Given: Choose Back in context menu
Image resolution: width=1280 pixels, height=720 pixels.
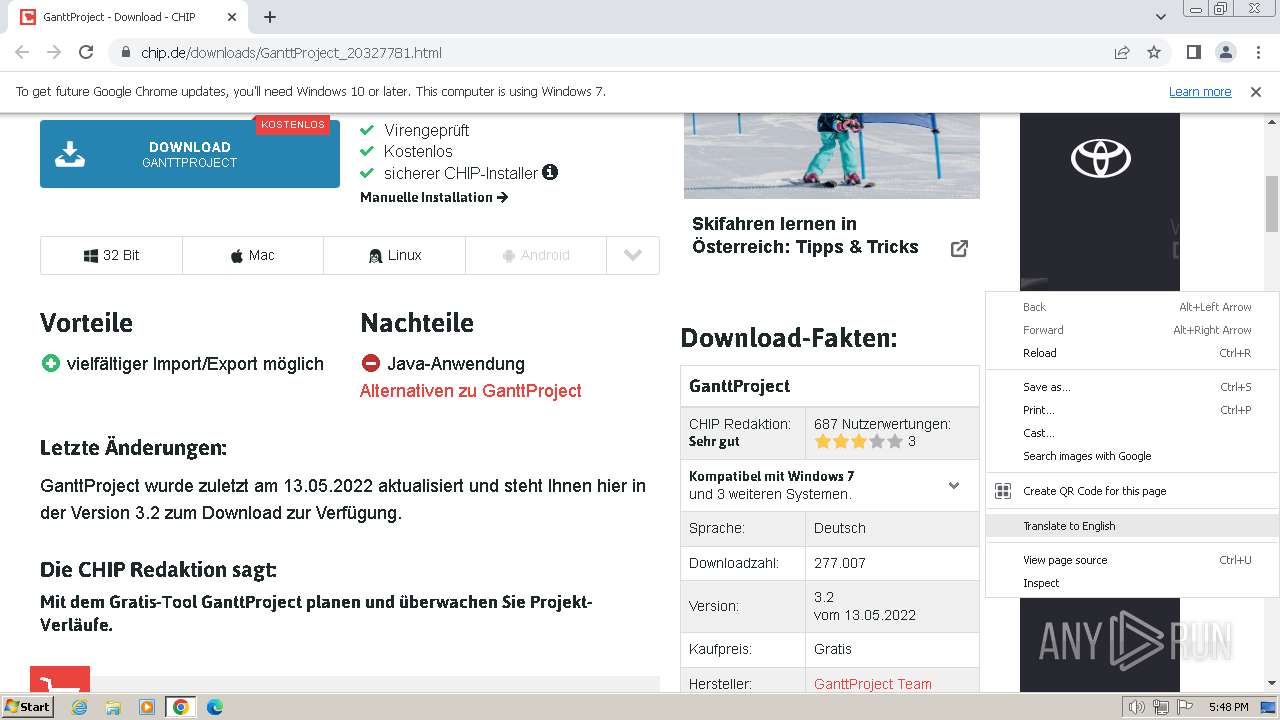Looking at the screenshot, I should (1132, 307).
